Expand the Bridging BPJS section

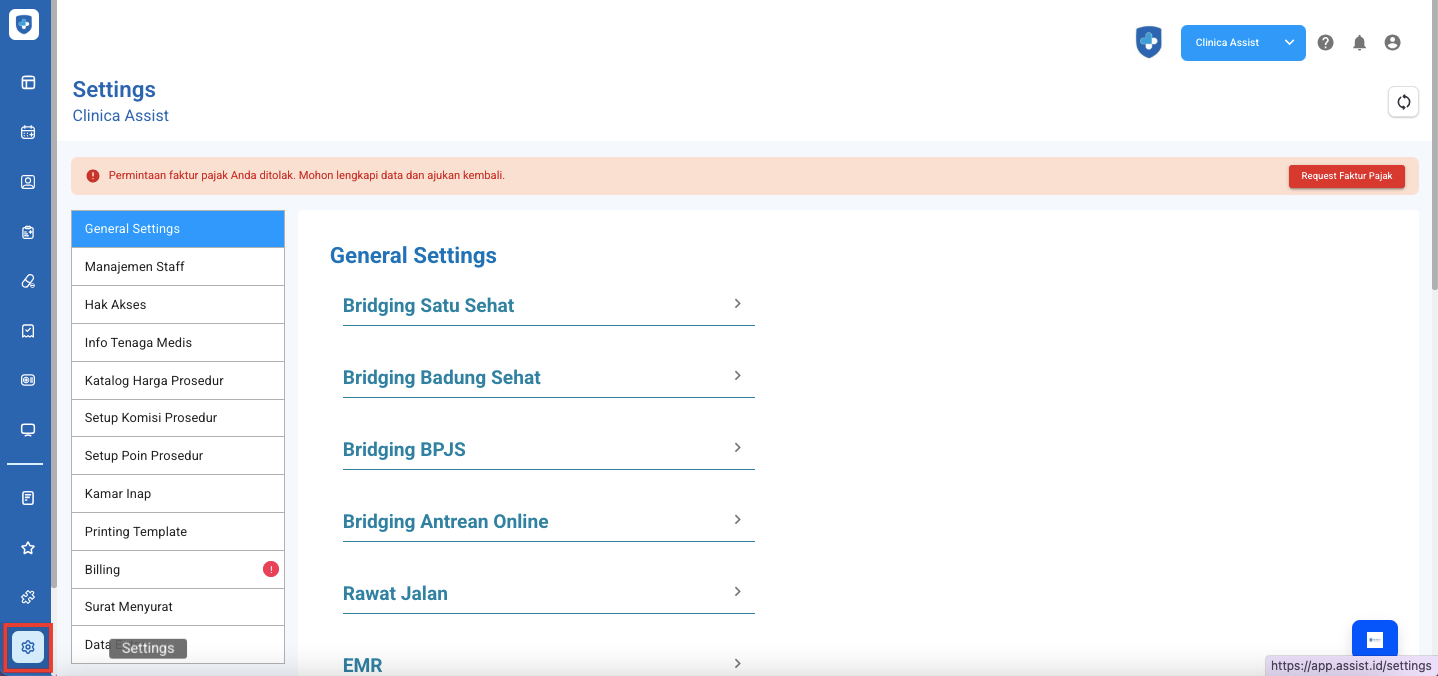coord(547,449)
